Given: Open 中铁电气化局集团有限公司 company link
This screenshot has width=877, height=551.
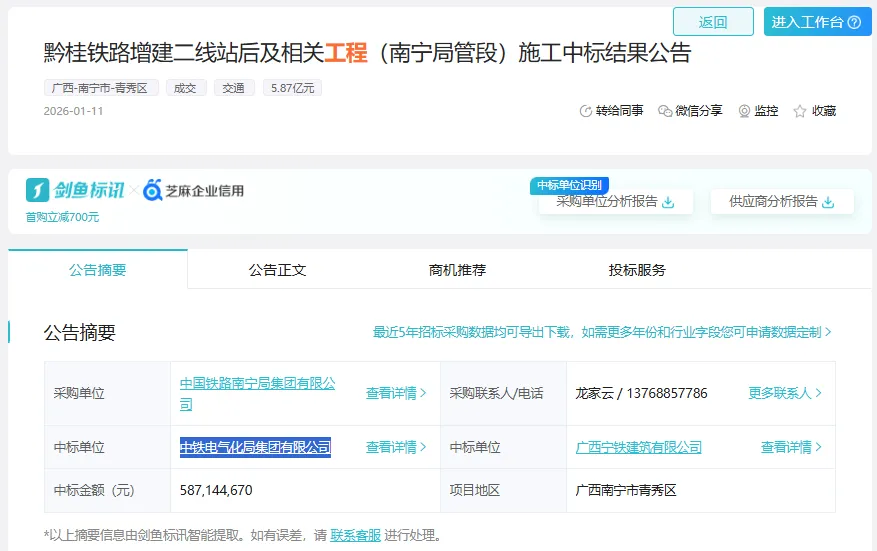Looking at the screenshot, I should click(255, 447).
